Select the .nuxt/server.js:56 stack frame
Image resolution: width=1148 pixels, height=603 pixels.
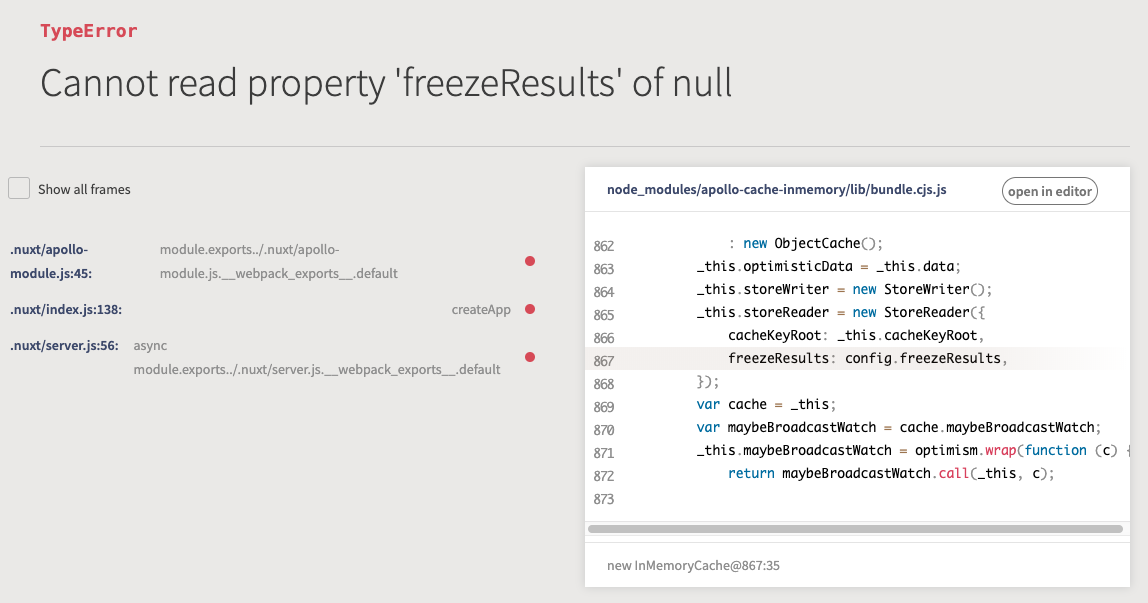point(272,357)
